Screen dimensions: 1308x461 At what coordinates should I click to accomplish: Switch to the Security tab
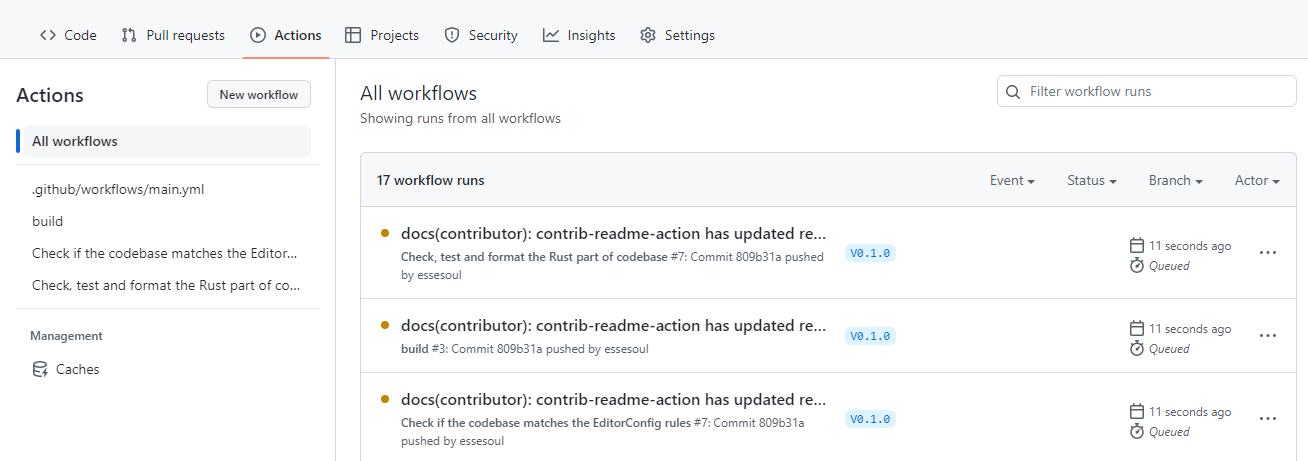coord(481,35)
